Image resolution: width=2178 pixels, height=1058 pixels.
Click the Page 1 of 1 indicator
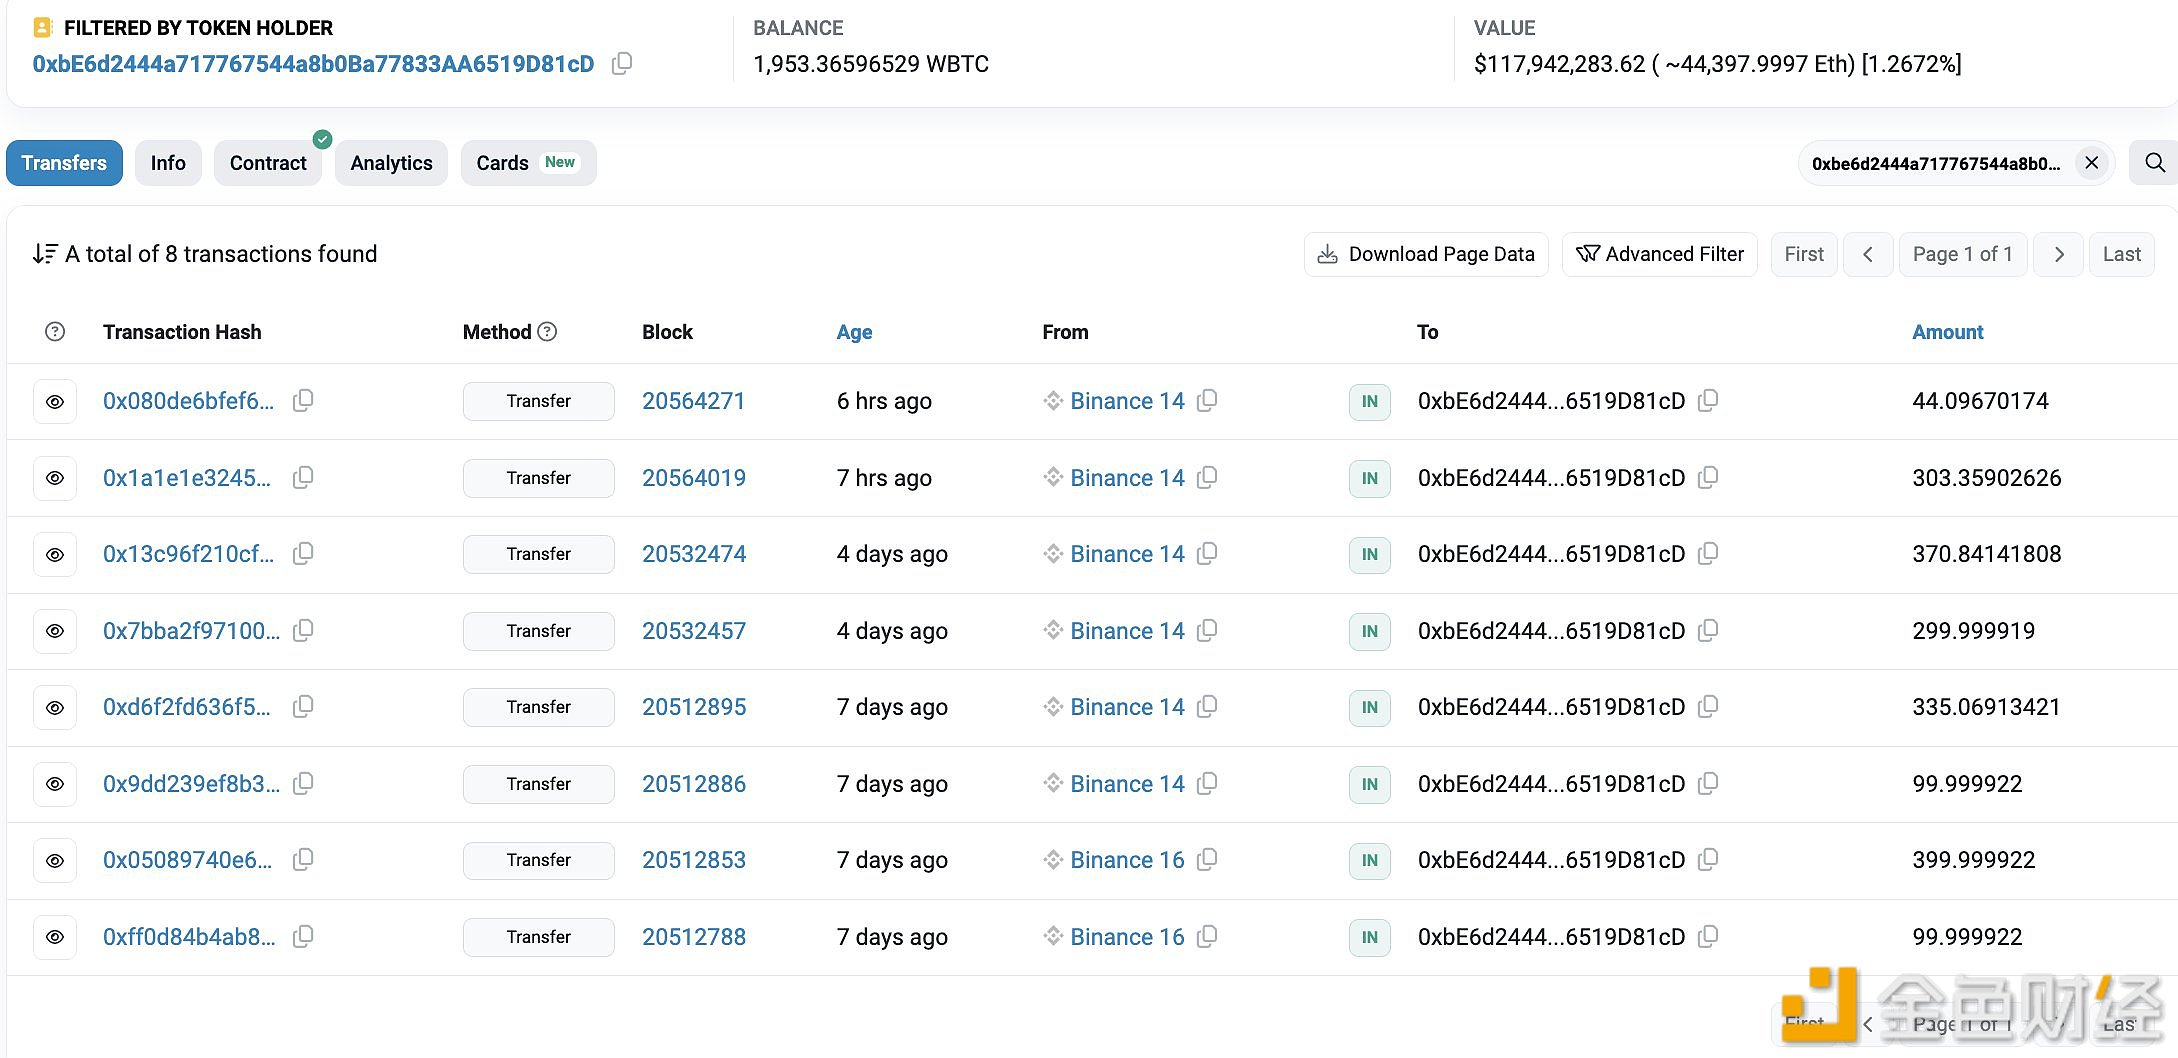(x=1962, y=254)
